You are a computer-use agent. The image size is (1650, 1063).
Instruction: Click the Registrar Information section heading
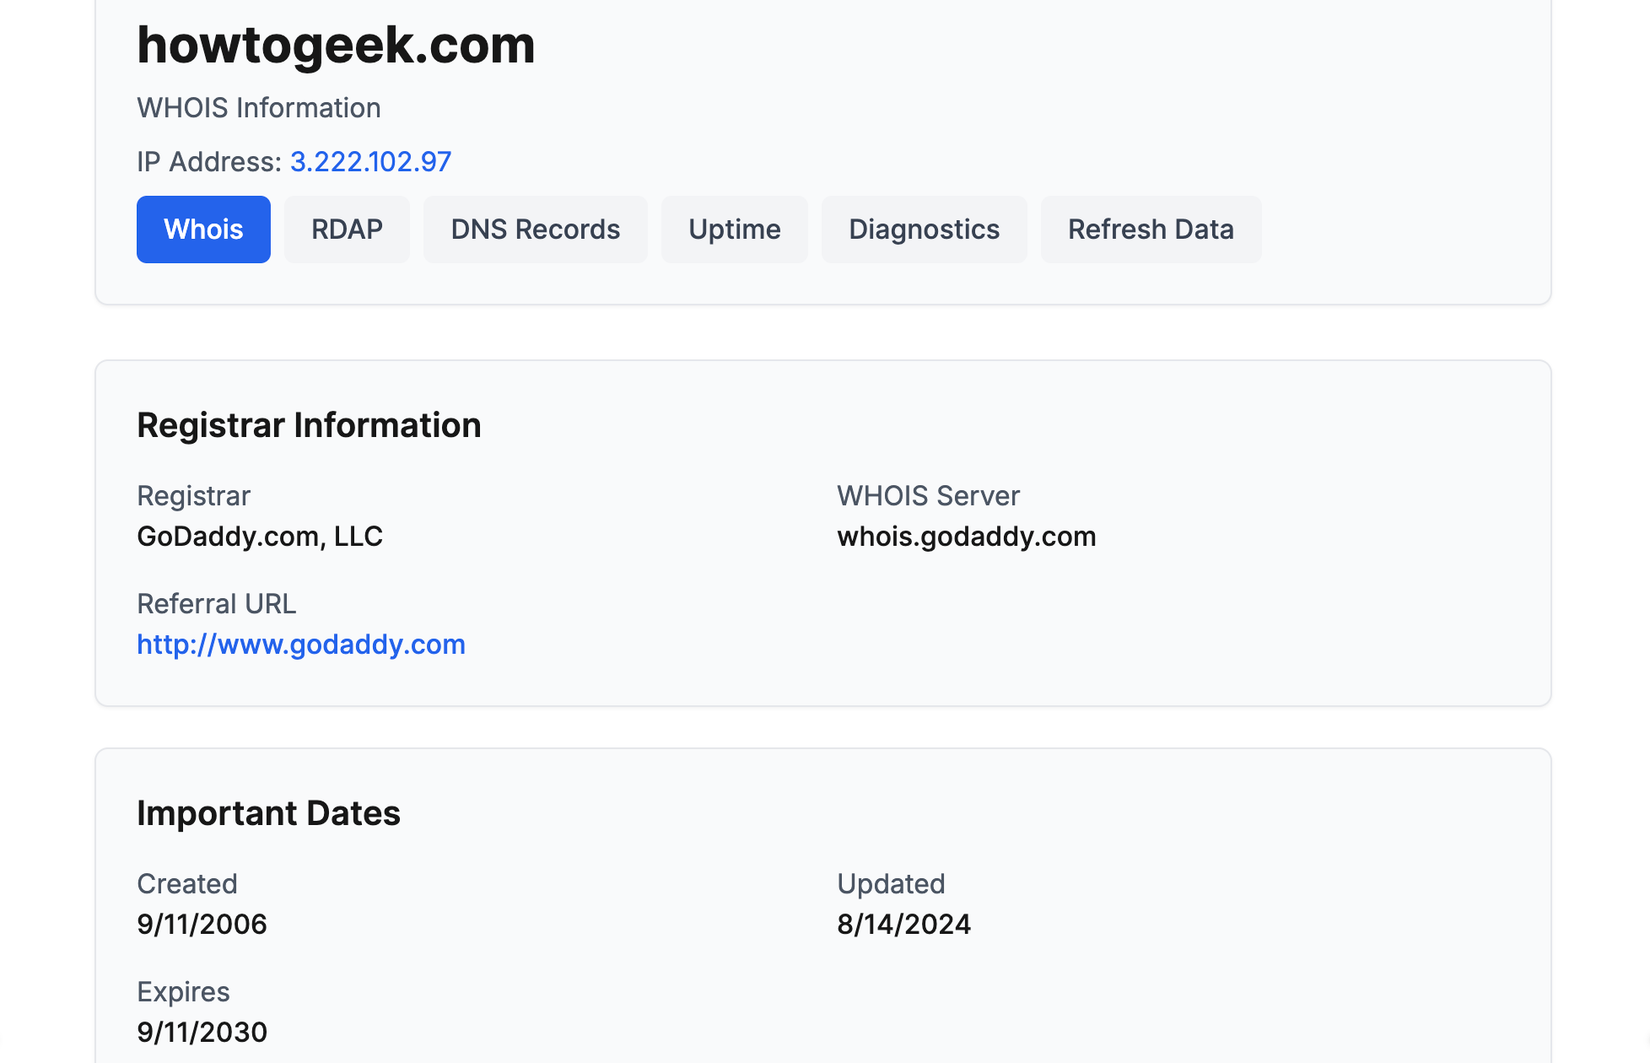309,424
